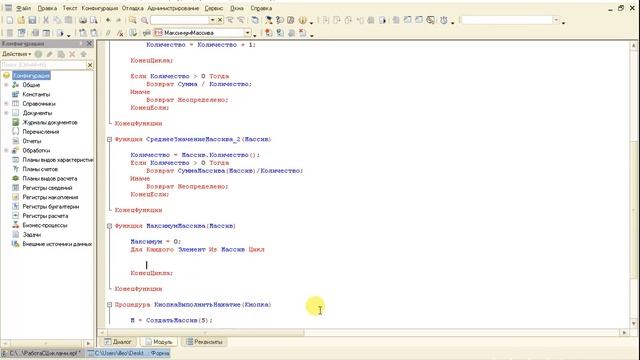This screenshot has height=360, width=640.
Task: Switch to the Форма window tab
Action: [x=129, y=353]
